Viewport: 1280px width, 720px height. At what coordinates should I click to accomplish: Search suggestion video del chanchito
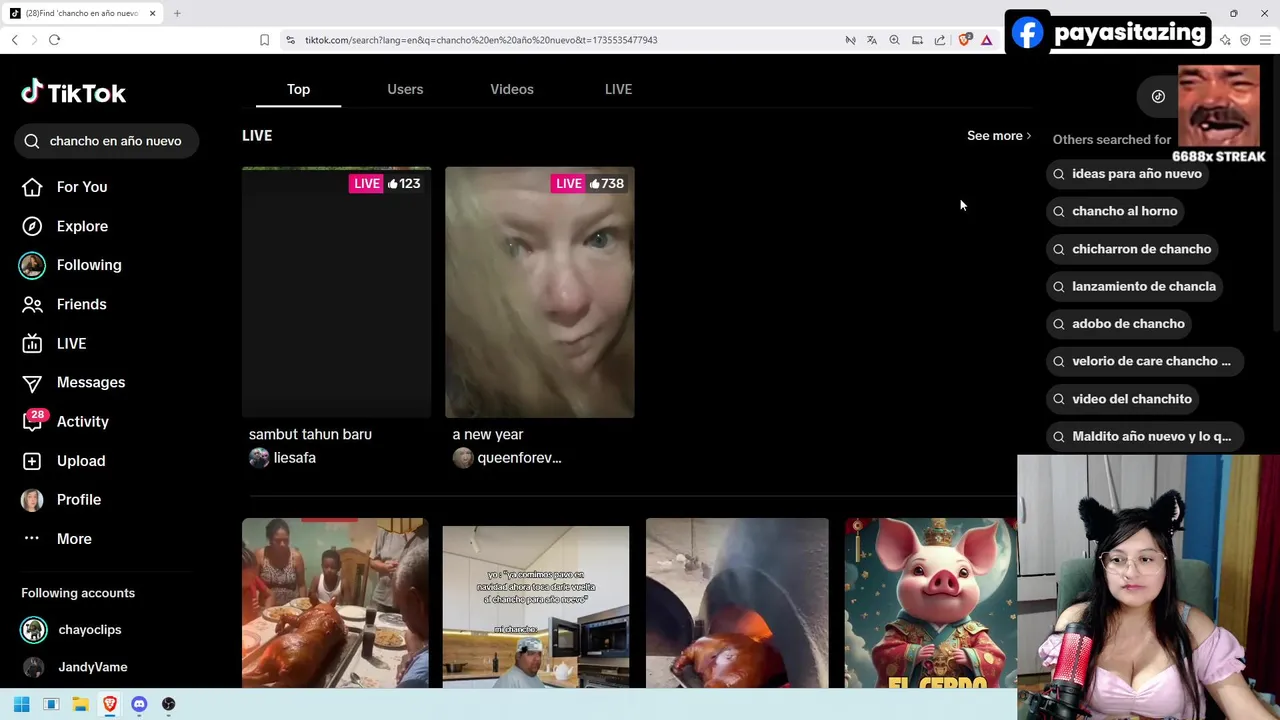tap(1122, 399)
